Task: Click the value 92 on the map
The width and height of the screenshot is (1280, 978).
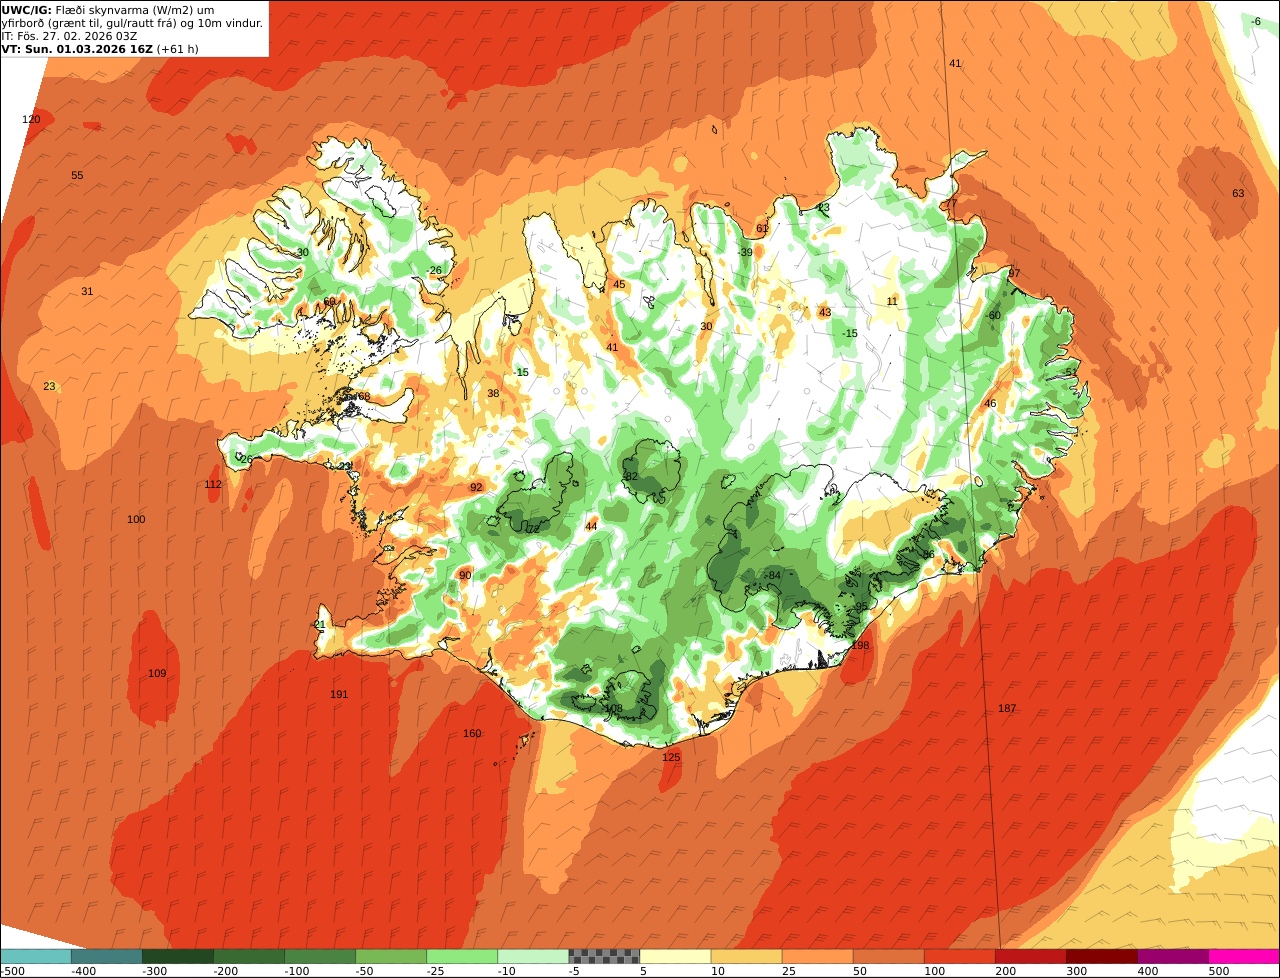Action: [476, 487]
